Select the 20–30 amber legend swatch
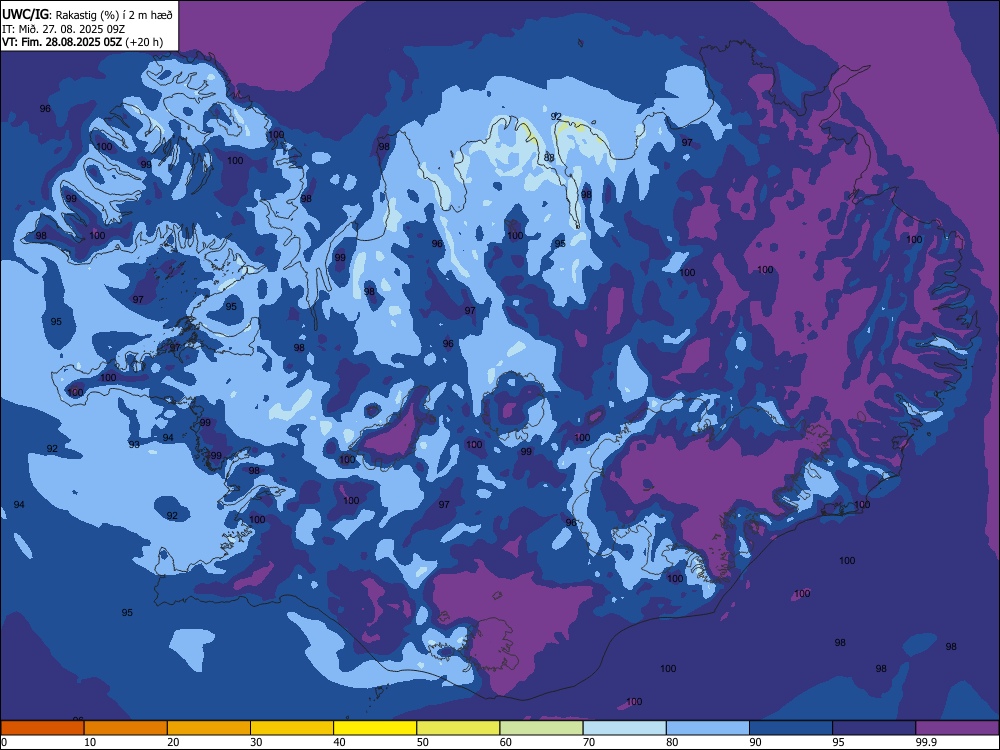The height and width of the screenshot is (750, 1000). point(209,728)
